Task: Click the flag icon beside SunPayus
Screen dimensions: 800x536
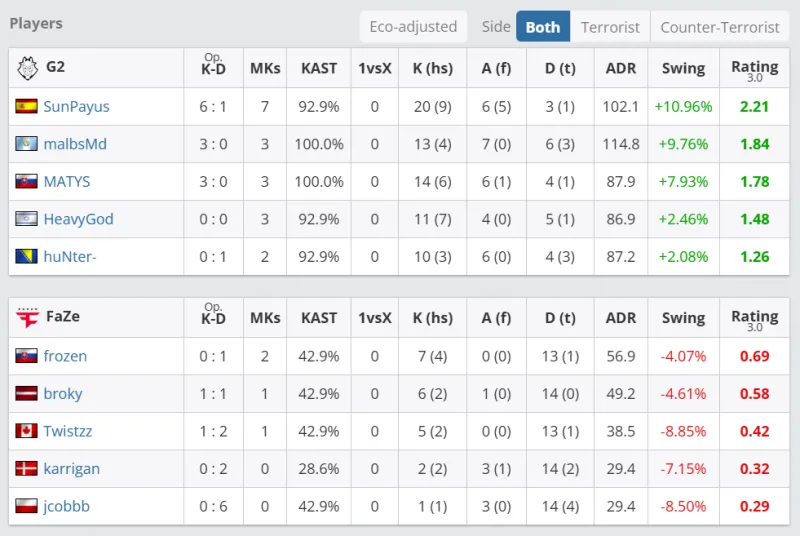Action: (x=26, y=106)
